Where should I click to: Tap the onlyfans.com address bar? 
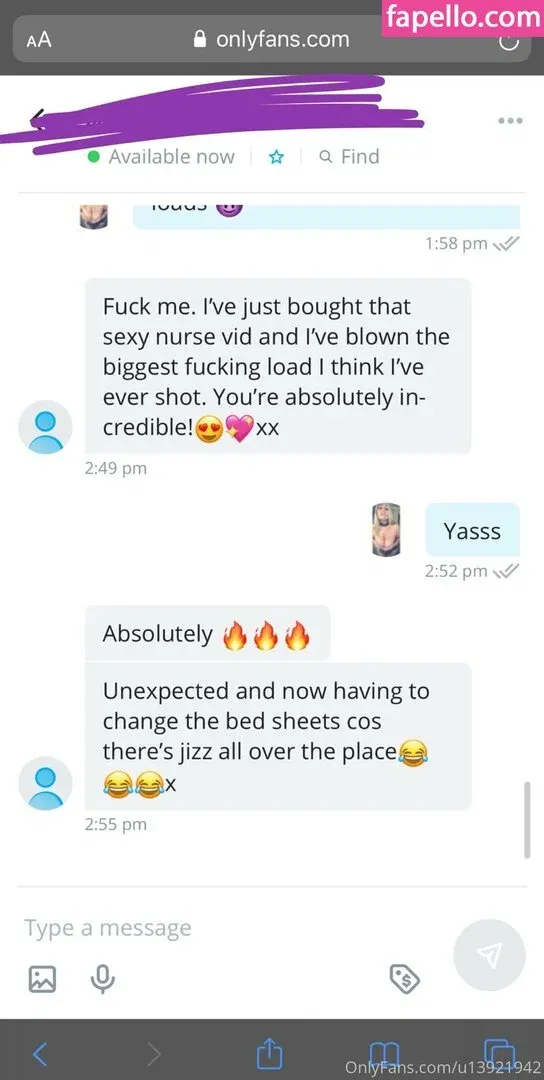(272, 40)
